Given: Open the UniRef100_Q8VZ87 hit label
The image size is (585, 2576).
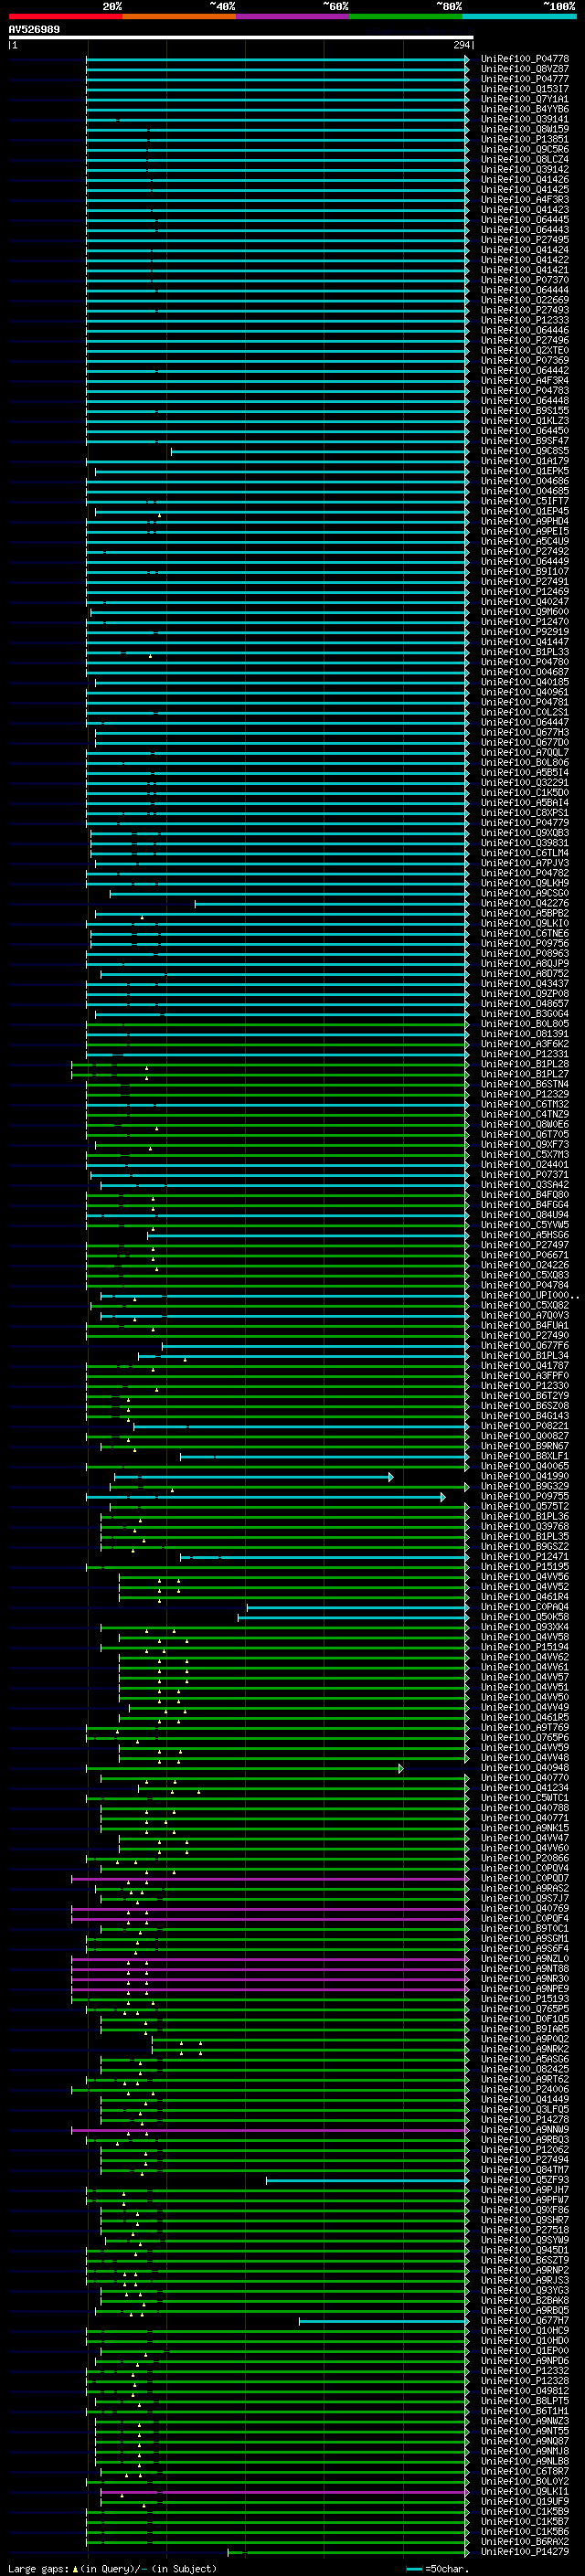Looking at the screenshot, I should pos(525,69).
